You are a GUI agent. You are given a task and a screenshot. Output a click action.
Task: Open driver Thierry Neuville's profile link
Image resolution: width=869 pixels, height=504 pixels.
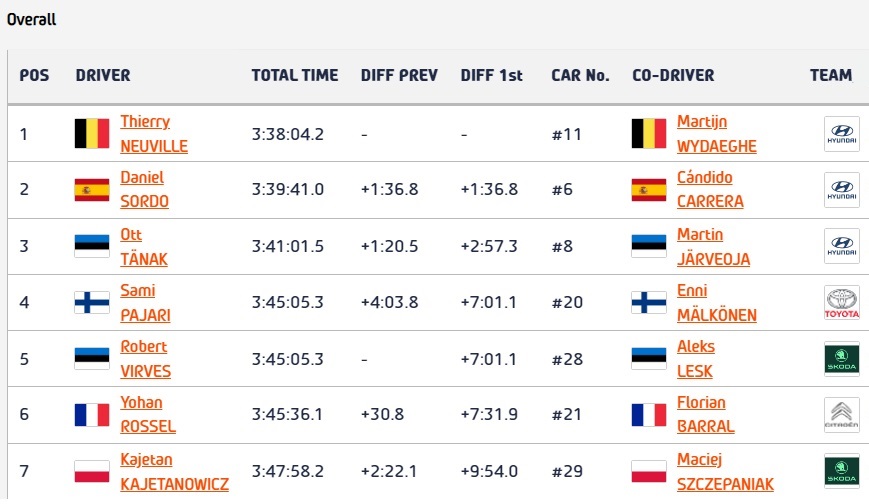click(x=154, y=134)
